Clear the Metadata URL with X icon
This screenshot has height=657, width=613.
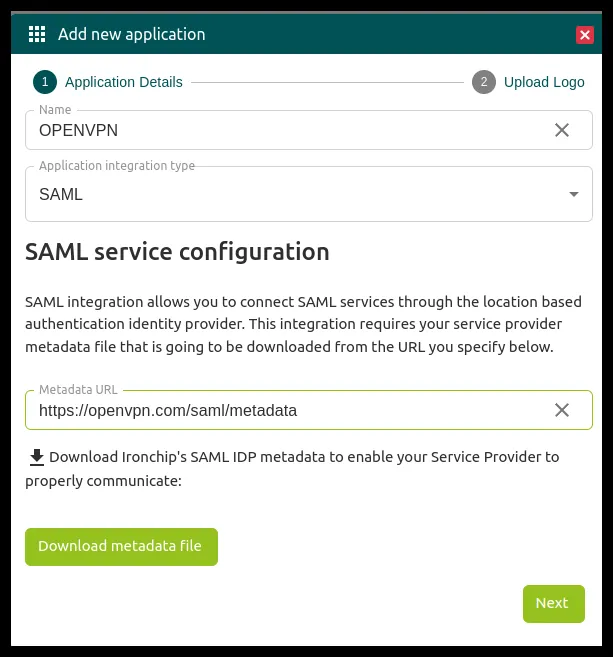tap(561, 410)
